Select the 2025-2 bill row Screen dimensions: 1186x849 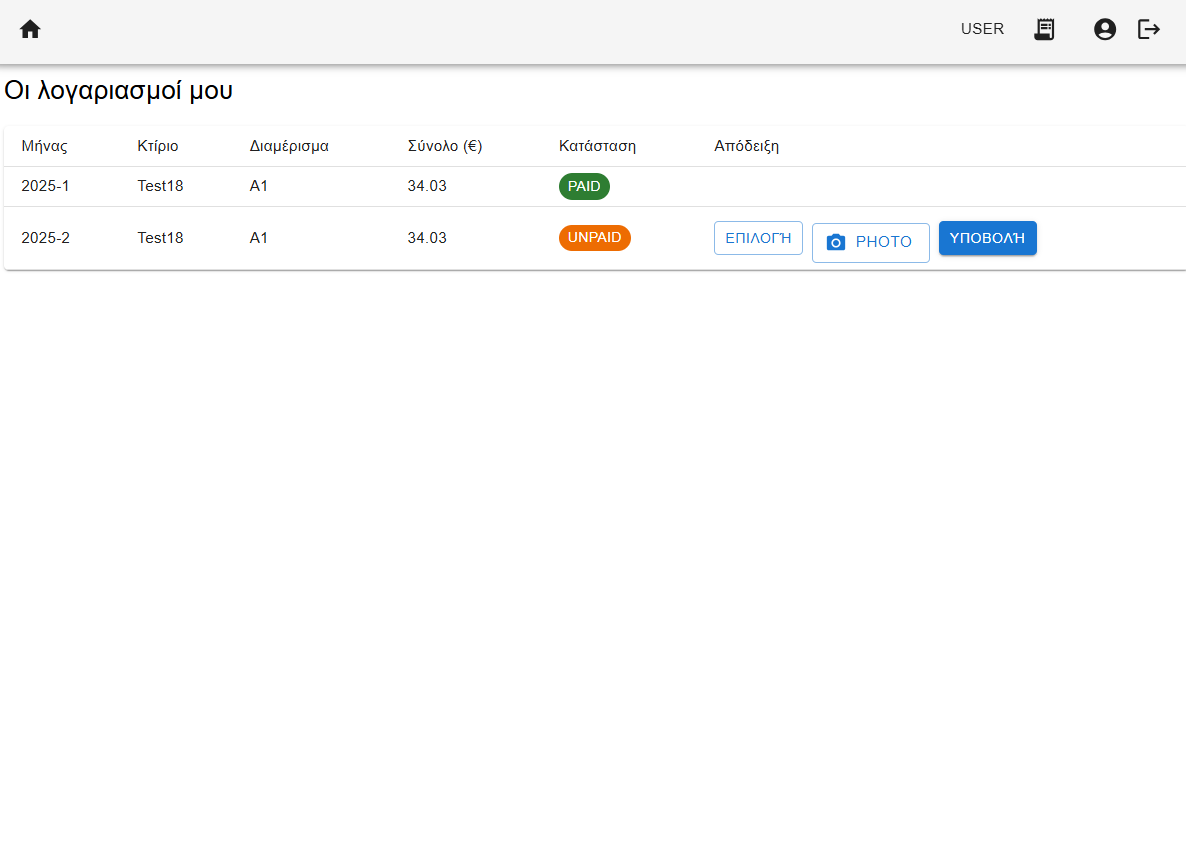[300, 238]
